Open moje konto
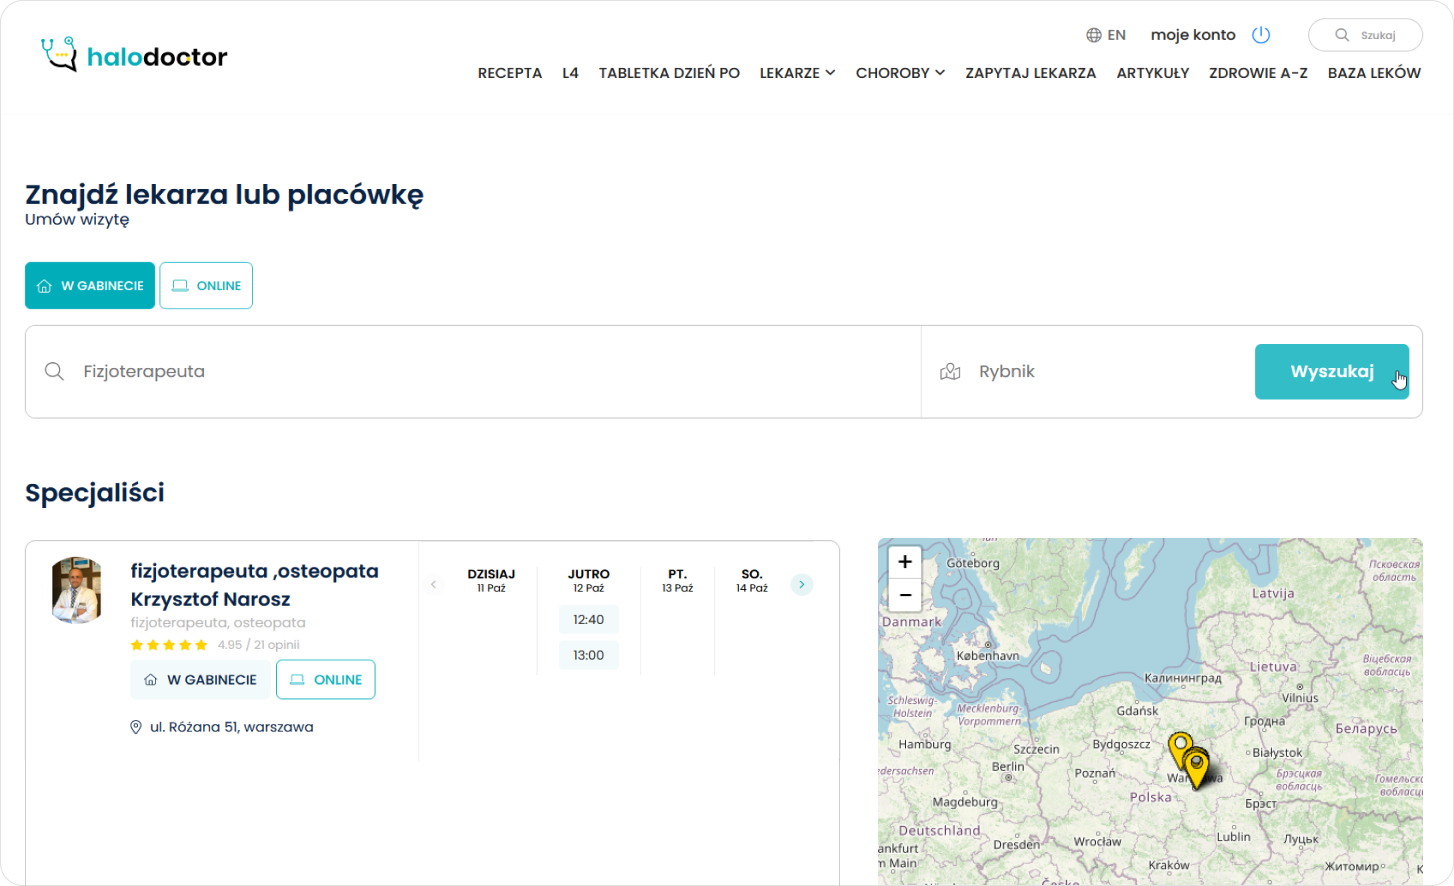Viewport: 1454px width, 886px height. 1193,35
